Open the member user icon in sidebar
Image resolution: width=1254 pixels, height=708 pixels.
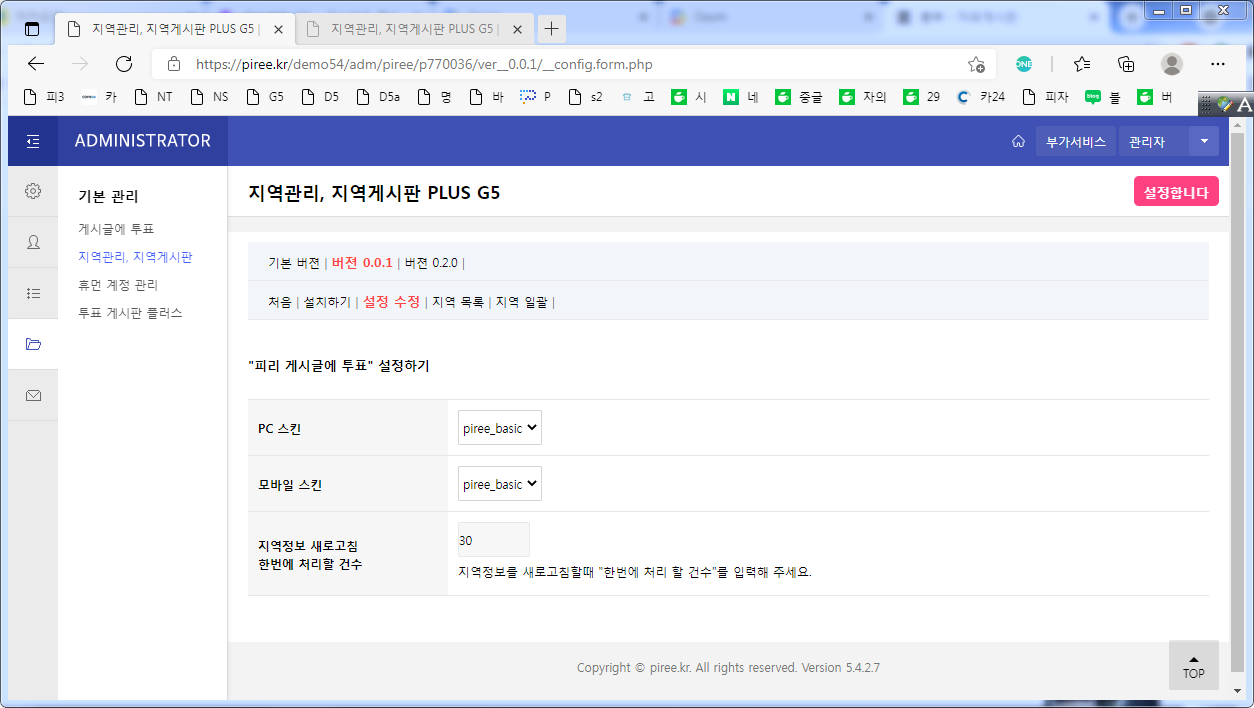(33, 242)
